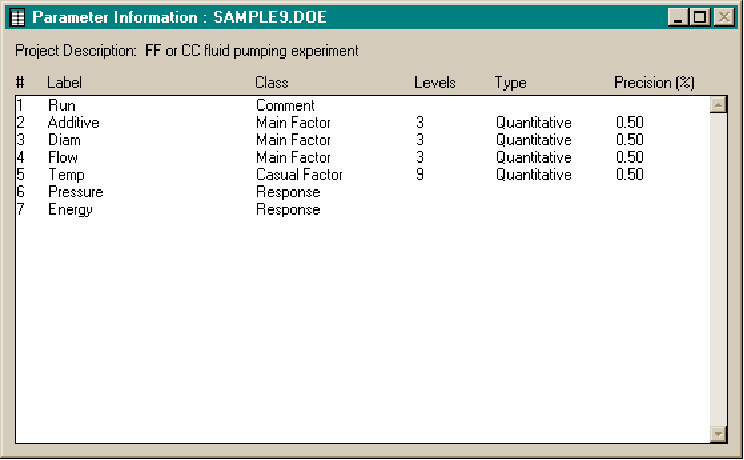Click the project description text
This screenshot has height=460, width=744.
[252, 51]
